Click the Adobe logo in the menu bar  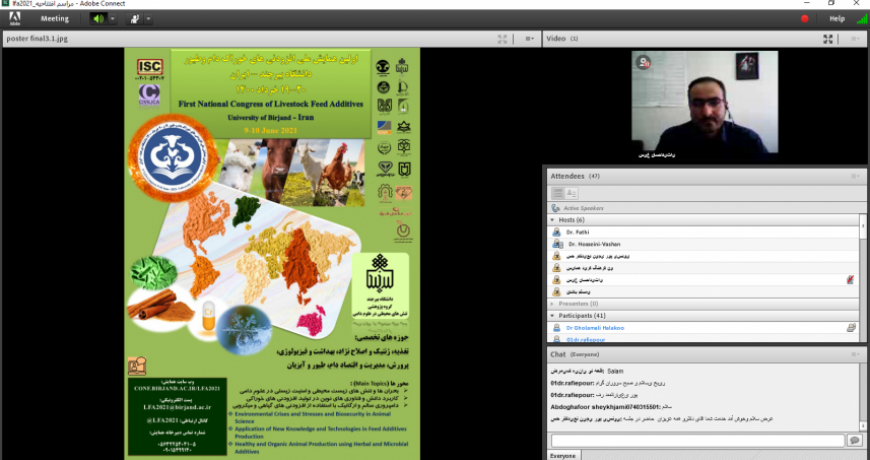[14, 18]
